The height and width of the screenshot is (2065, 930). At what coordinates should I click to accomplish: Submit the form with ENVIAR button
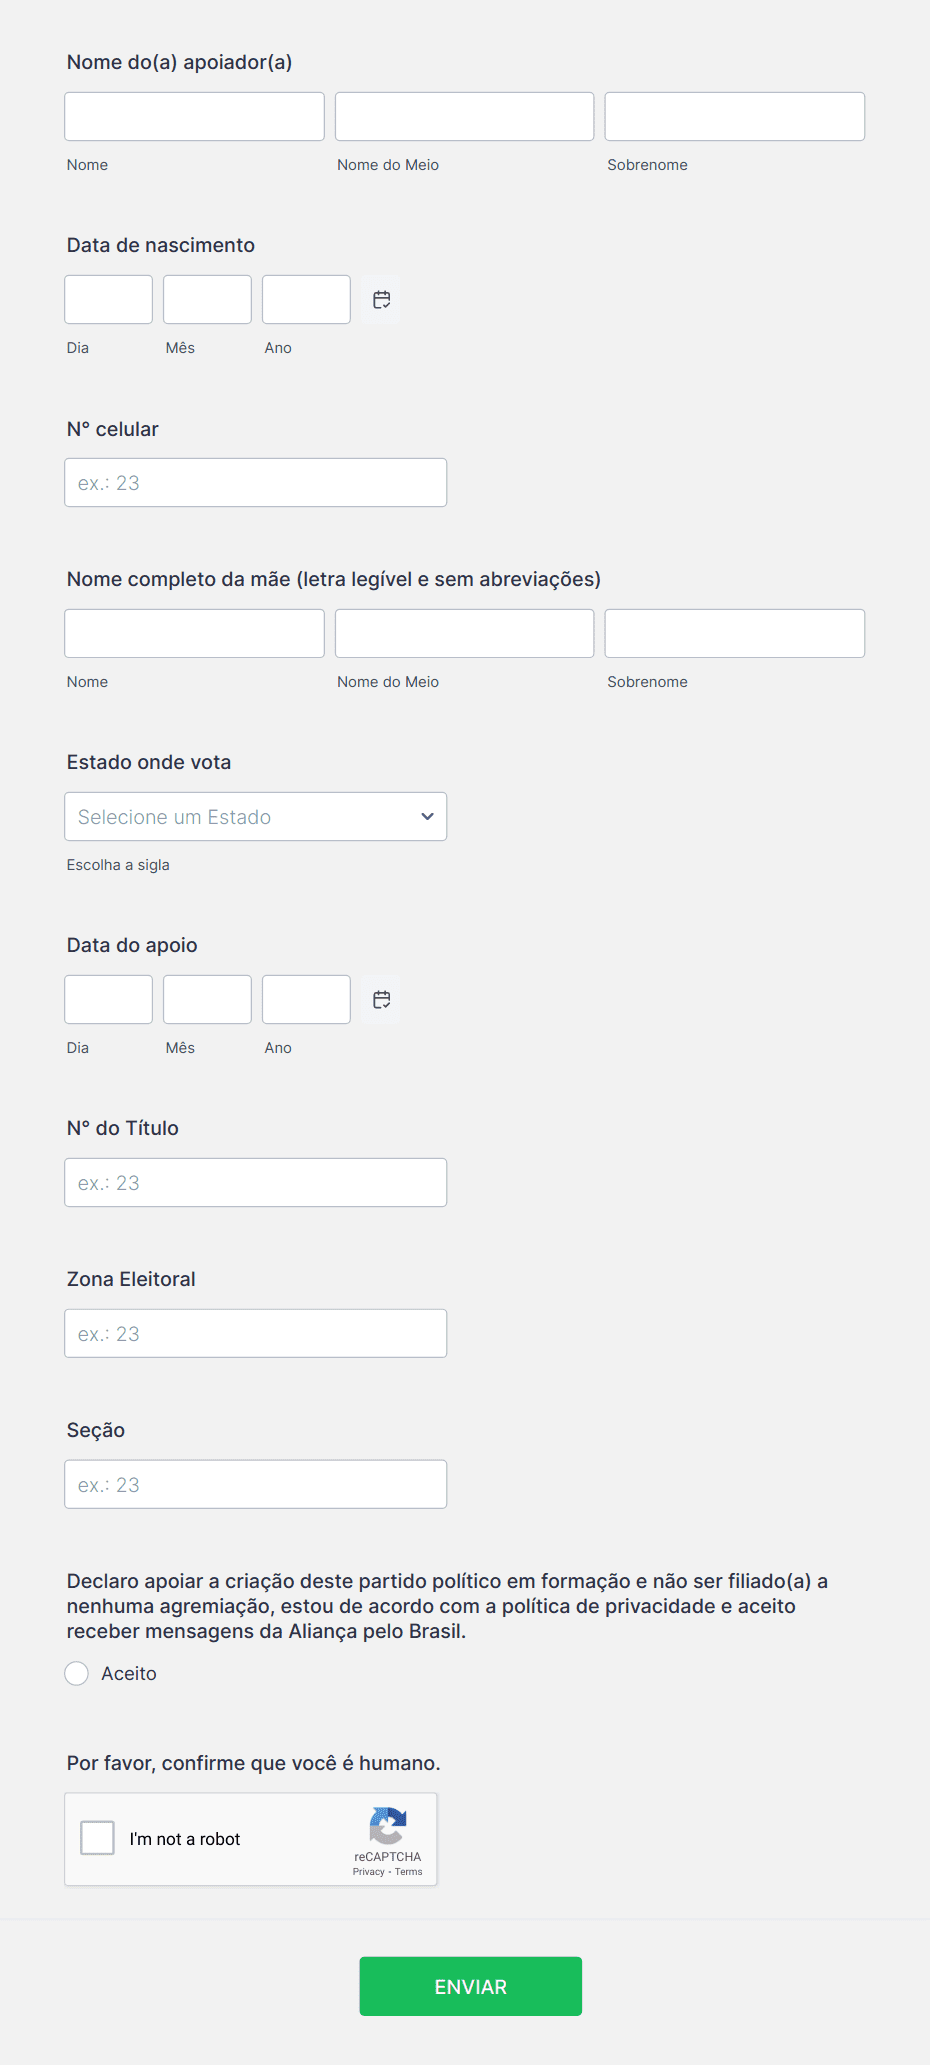(x=471, y=1986)
